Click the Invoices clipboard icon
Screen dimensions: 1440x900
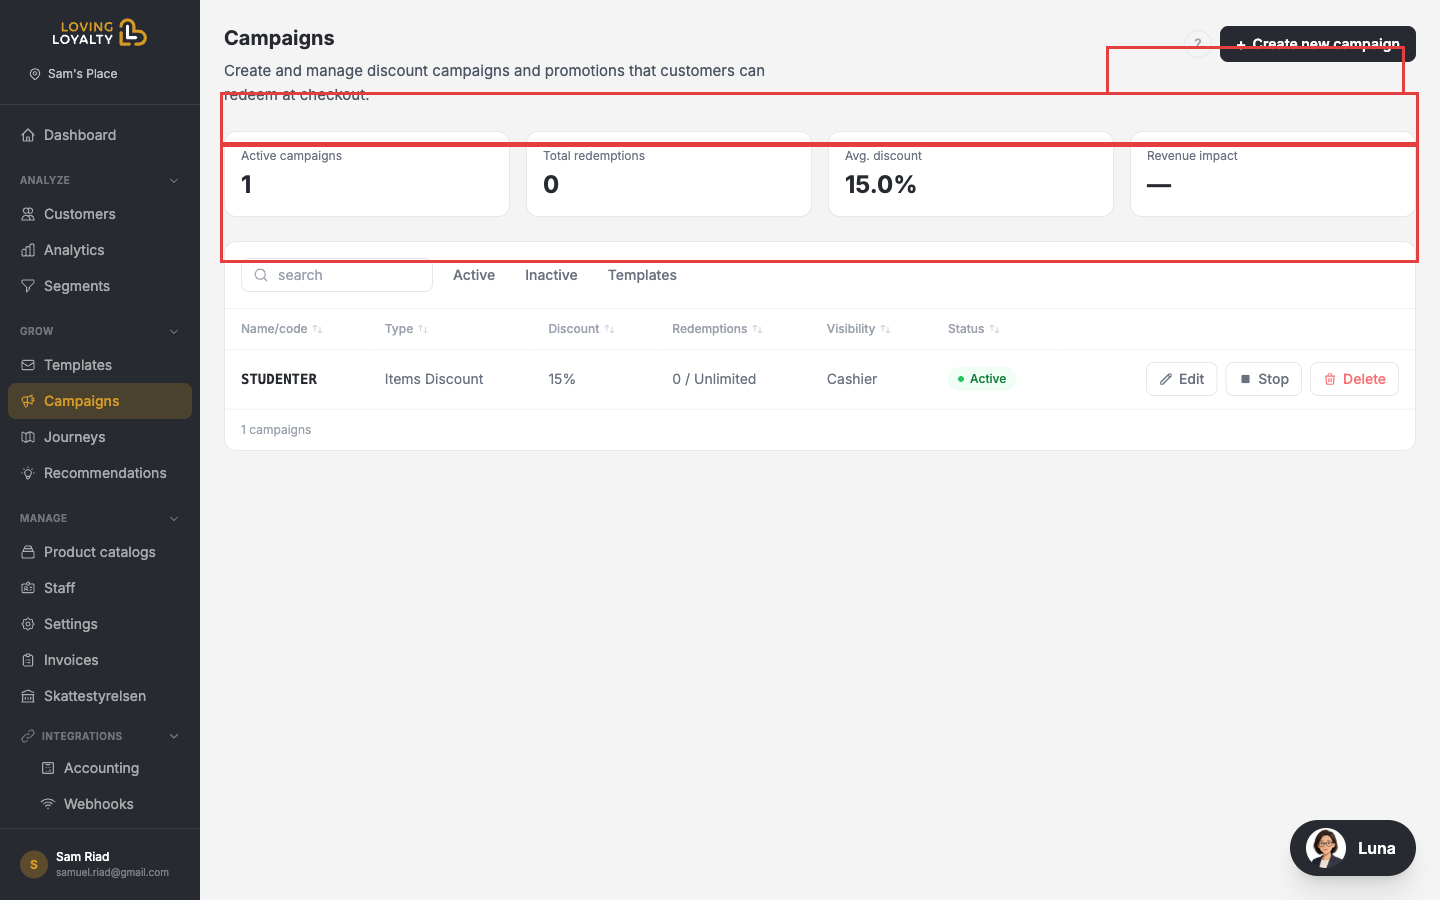pos(28,660)
